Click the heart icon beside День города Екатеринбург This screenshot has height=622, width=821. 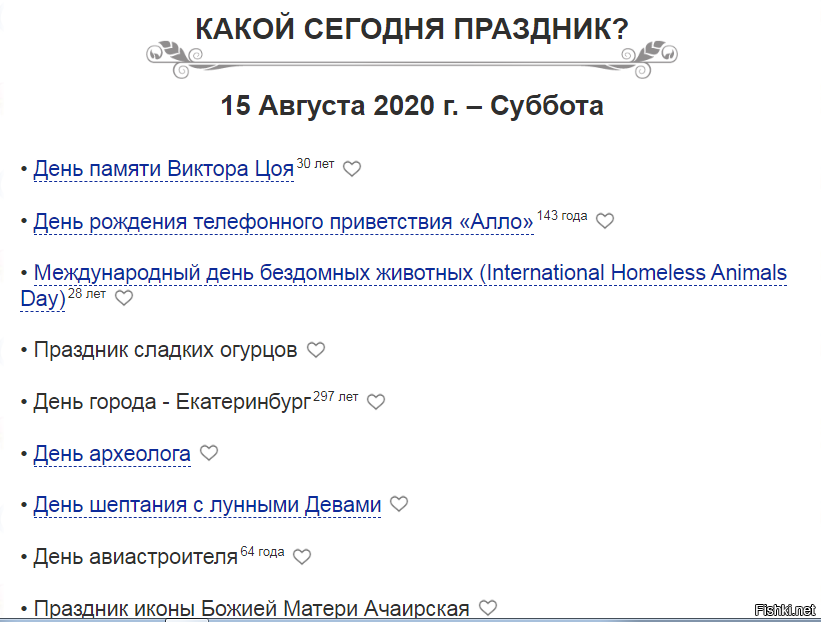click(375, 401)
